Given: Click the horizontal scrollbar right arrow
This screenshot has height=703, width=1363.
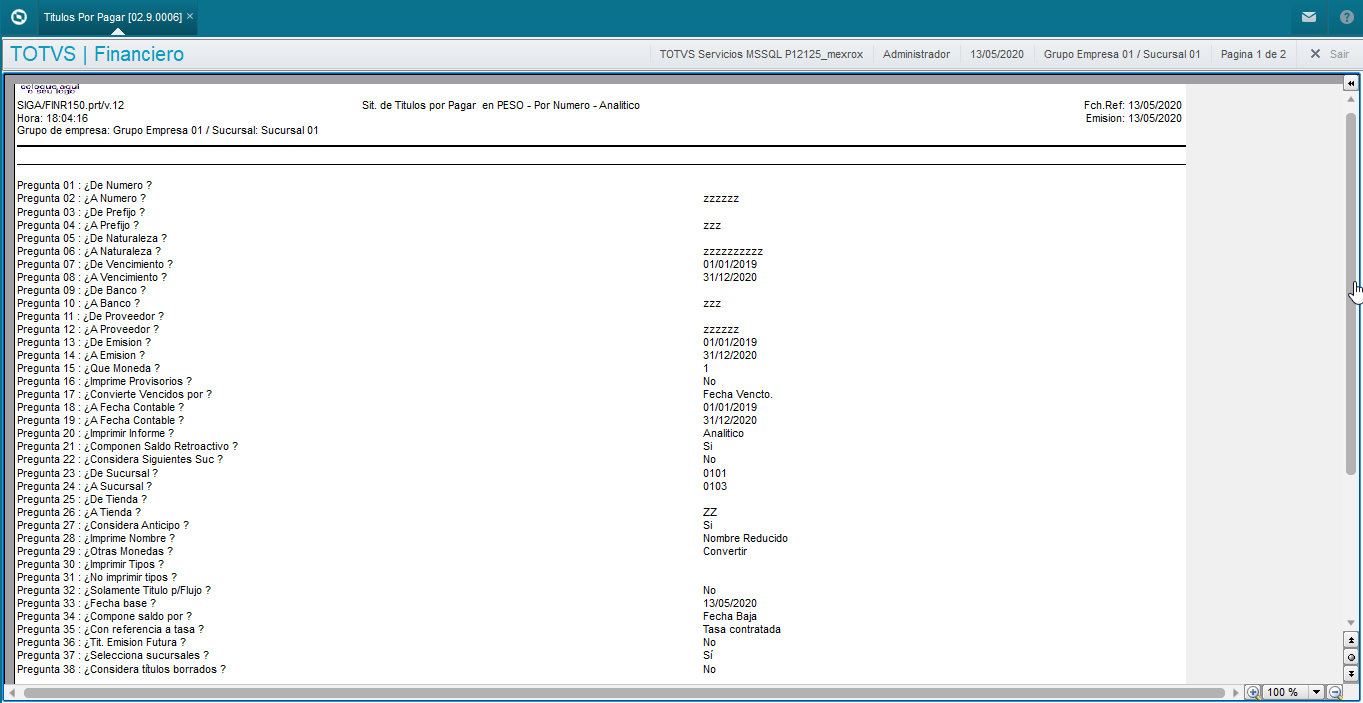Looking at the screenshot, I should tap(1236, 692).
